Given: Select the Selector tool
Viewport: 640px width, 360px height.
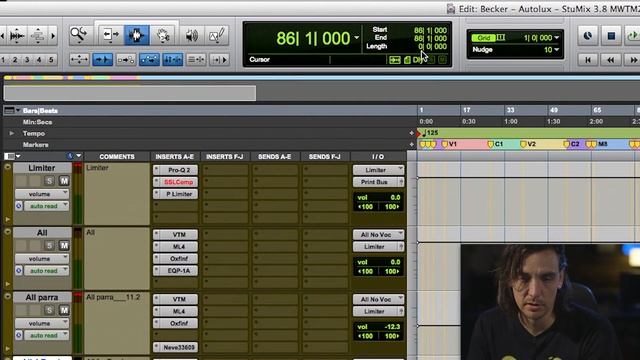Looking at the screenshot, I should pyautogui.click(x=136, y=35).
